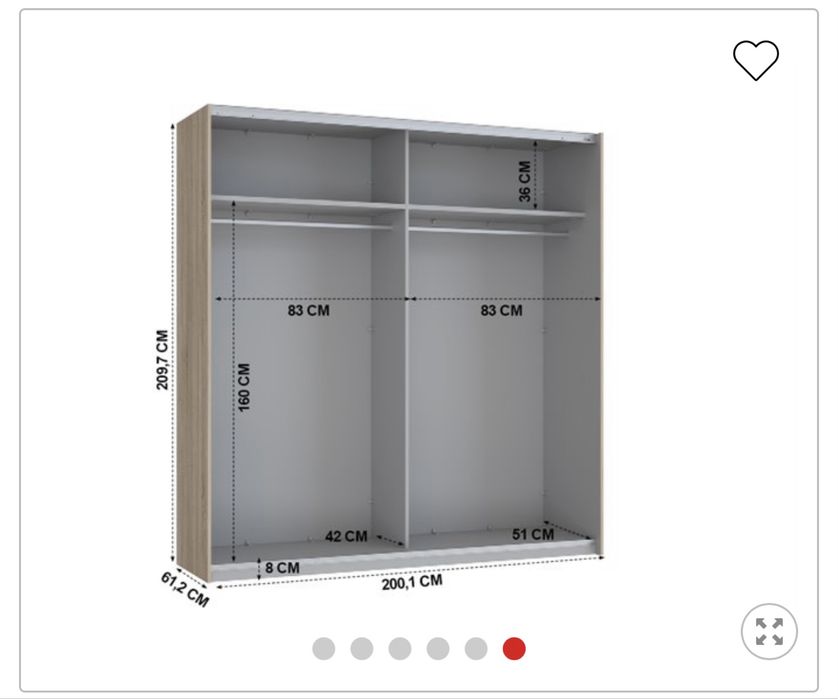Click the oak wood side panel of wardrobe

coord(192,342)
